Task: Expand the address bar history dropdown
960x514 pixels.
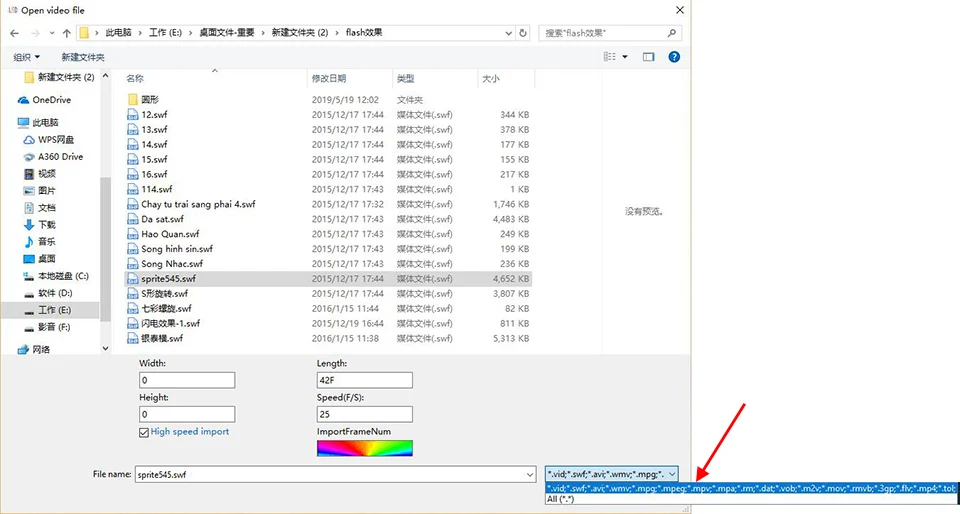Action: coord(508,33)
